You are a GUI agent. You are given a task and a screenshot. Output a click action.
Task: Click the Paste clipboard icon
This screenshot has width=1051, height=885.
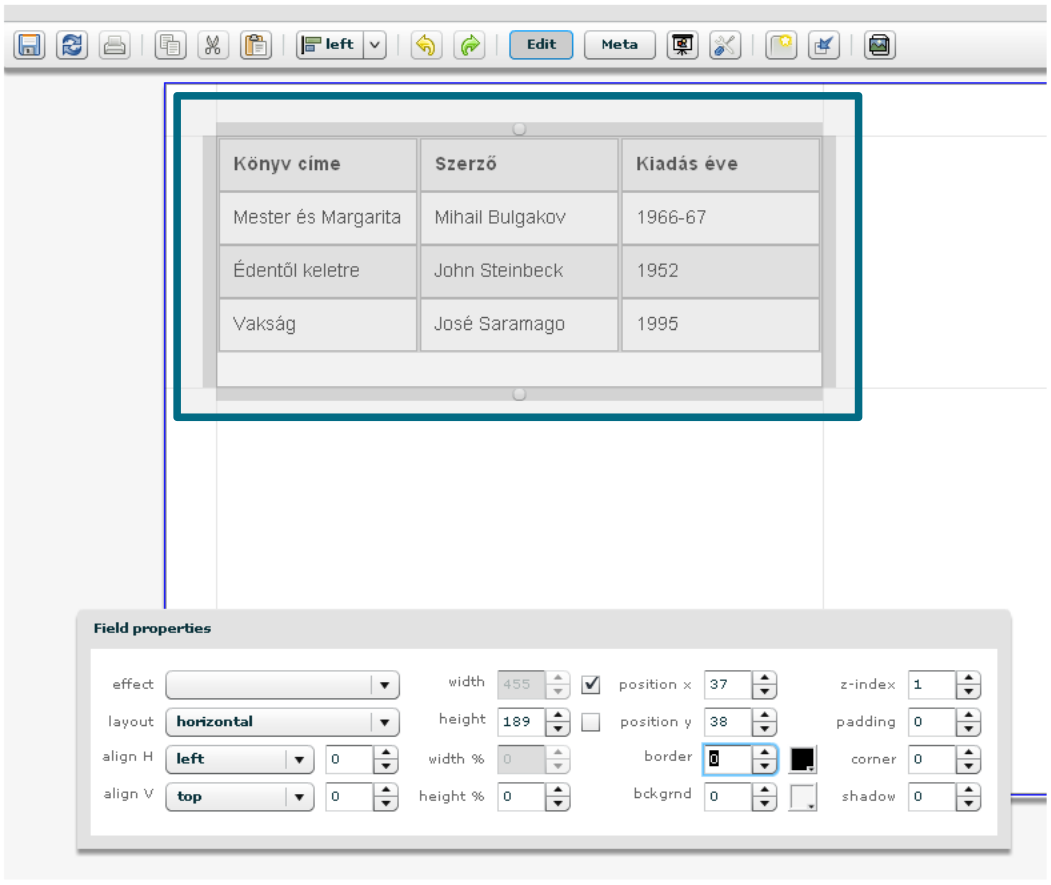256,45
